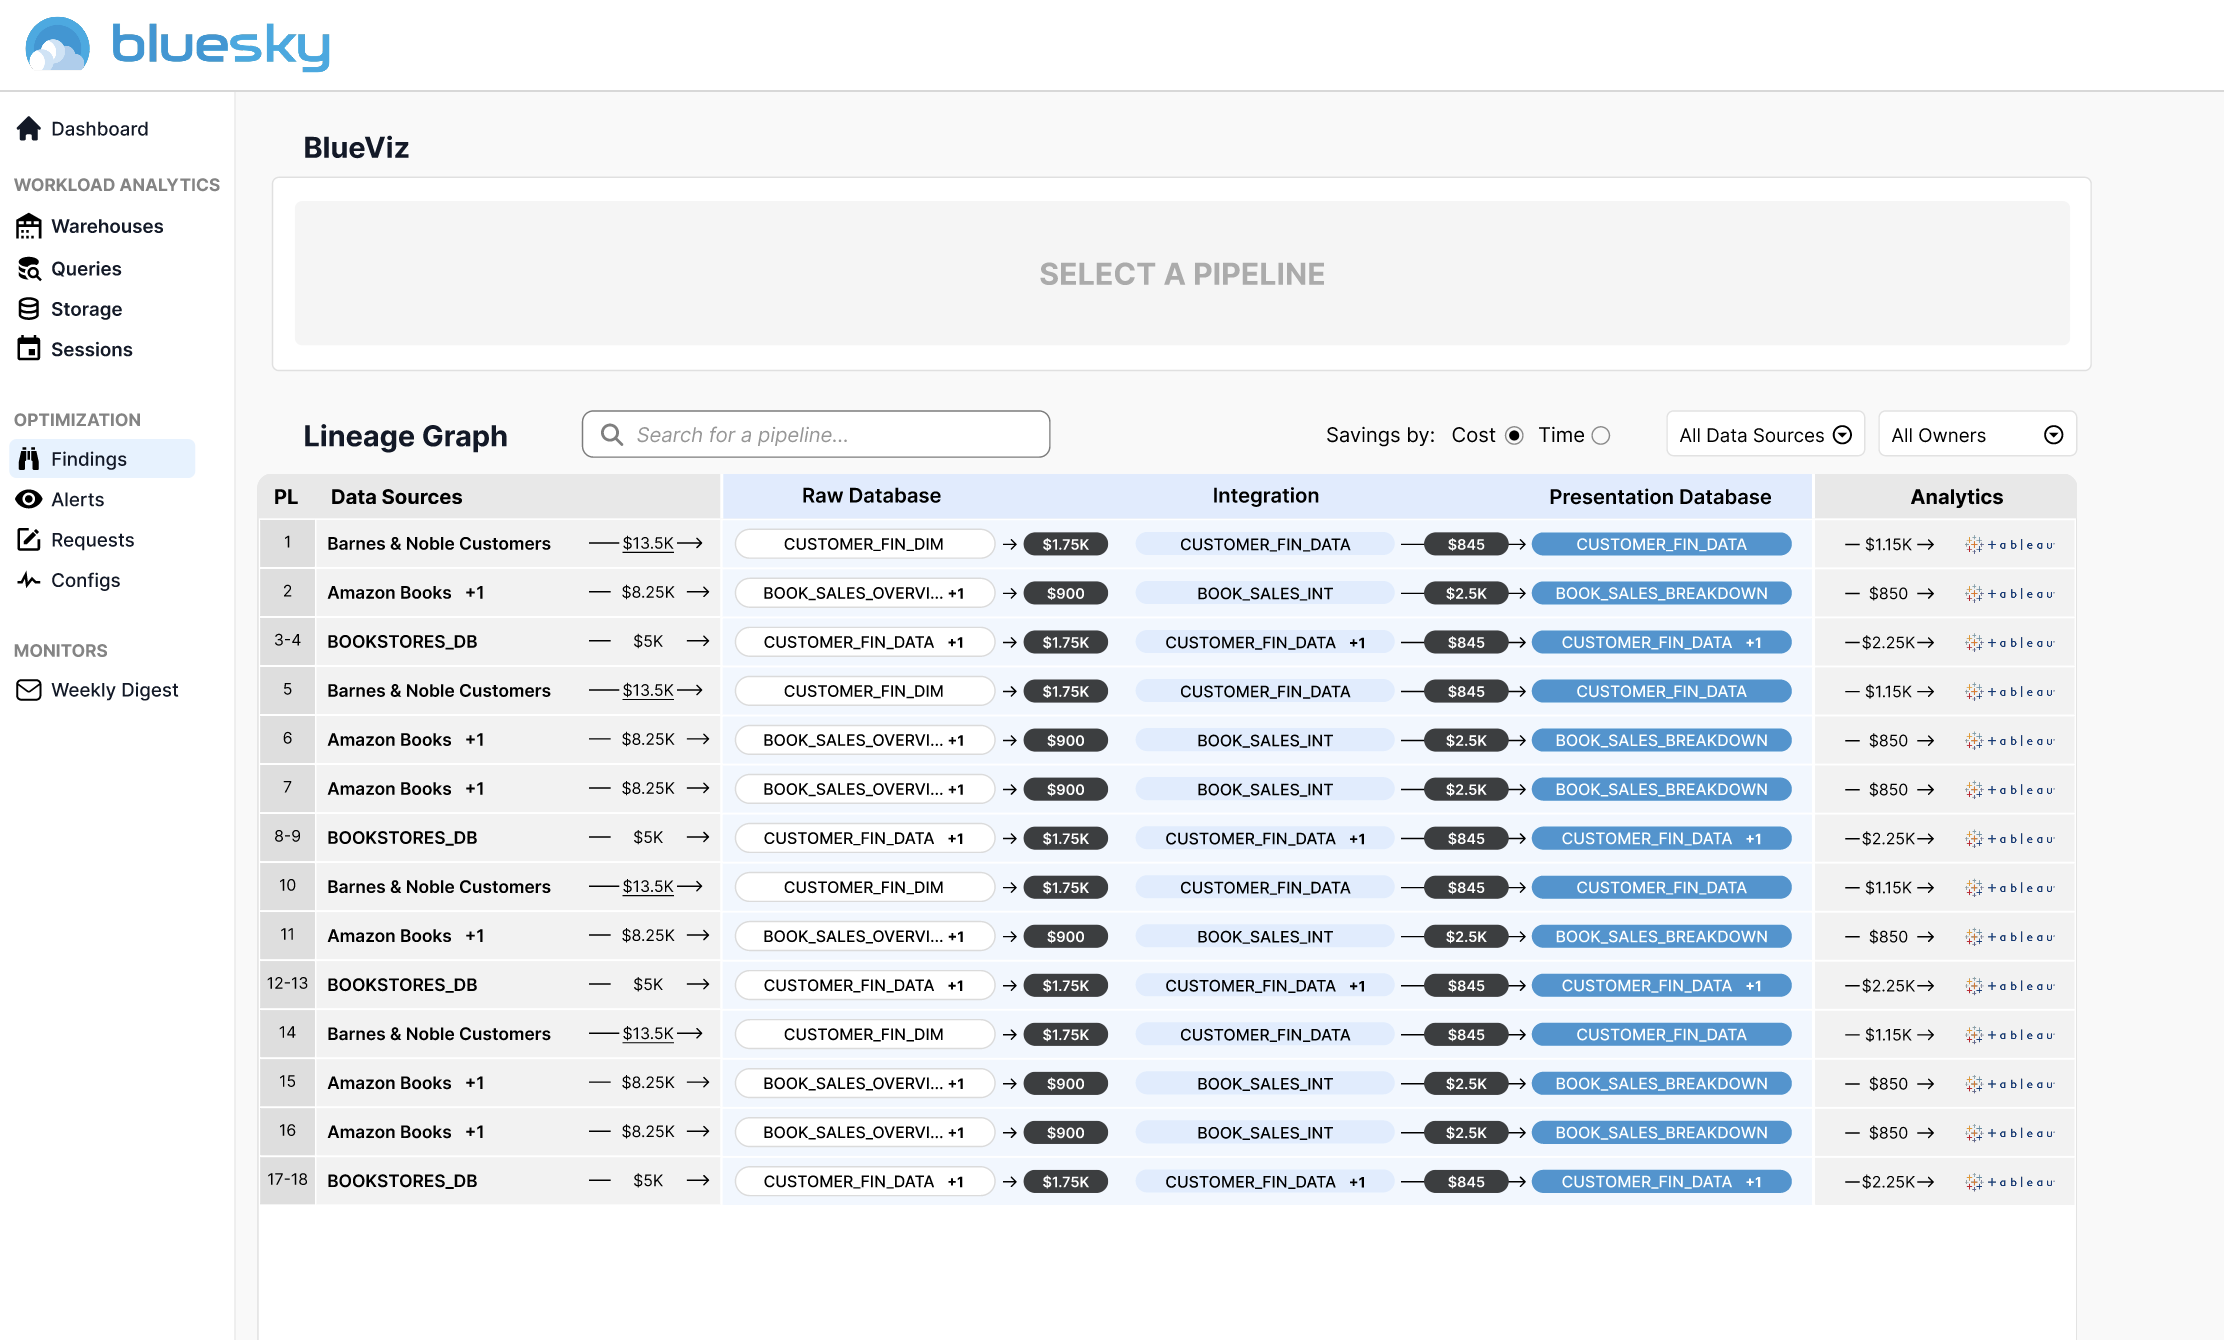This screenshot has width=2224, height=1340.
Task: Expand the All Owners dropdown
Action: (1977, 435)
